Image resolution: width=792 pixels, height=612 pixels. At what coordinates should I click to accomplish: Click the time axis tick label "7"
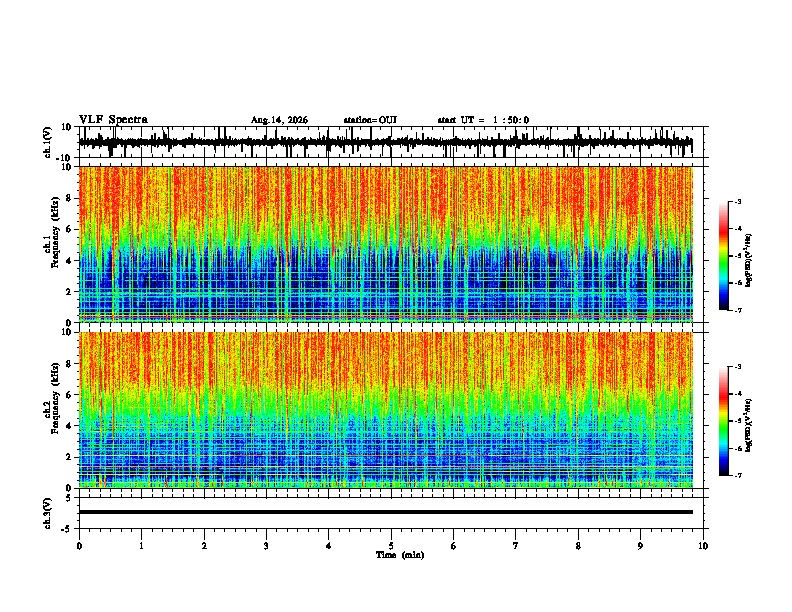[x=516, y=546]
